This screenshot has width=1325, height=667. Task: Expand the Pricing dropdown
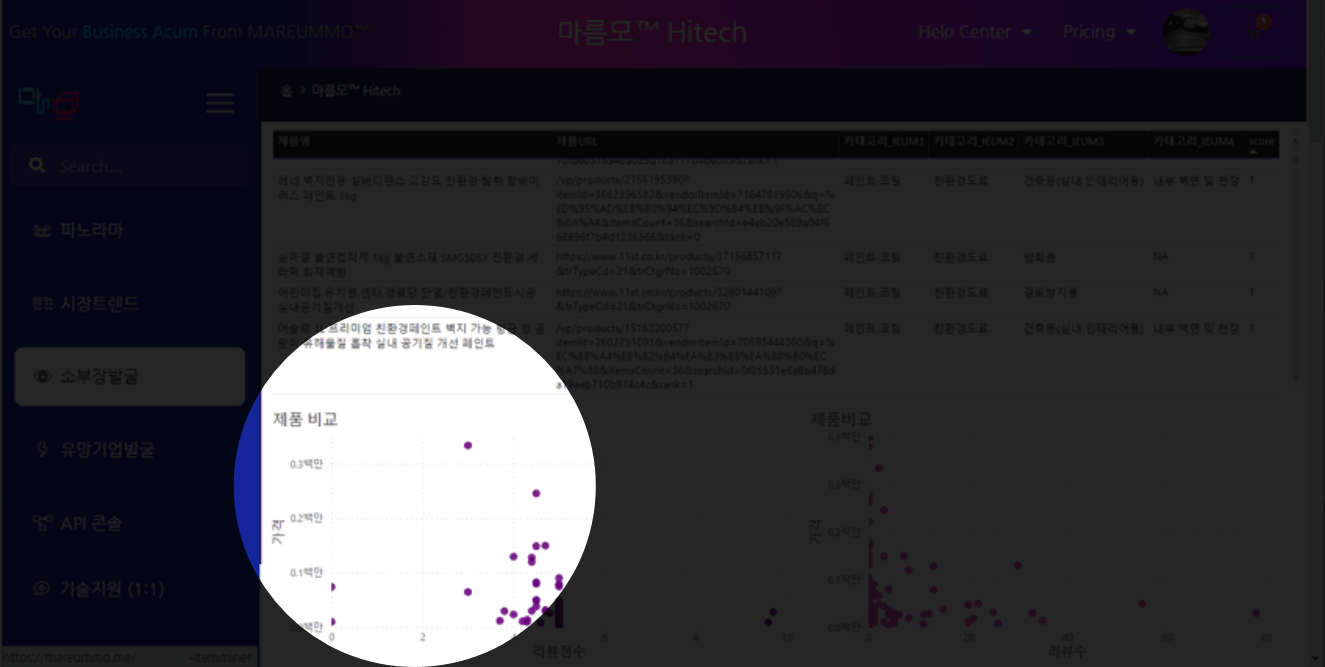[x=1099, y=32]
